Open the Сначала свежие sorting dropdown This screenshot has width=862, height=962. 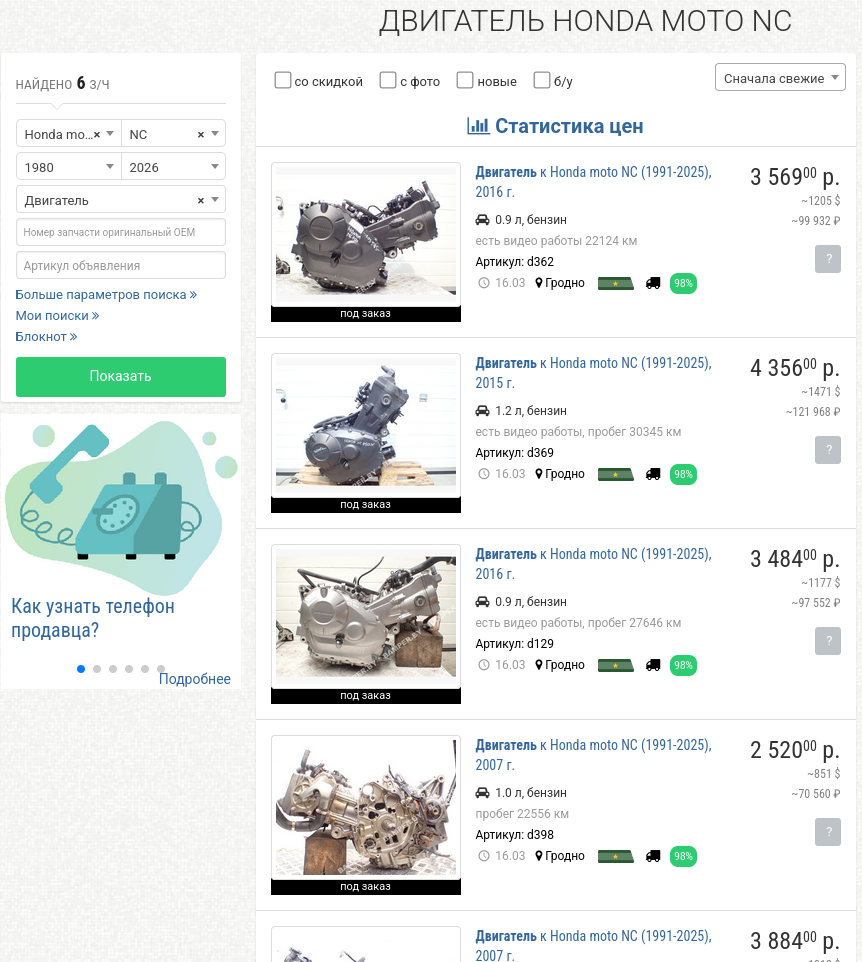pos(780,78)
